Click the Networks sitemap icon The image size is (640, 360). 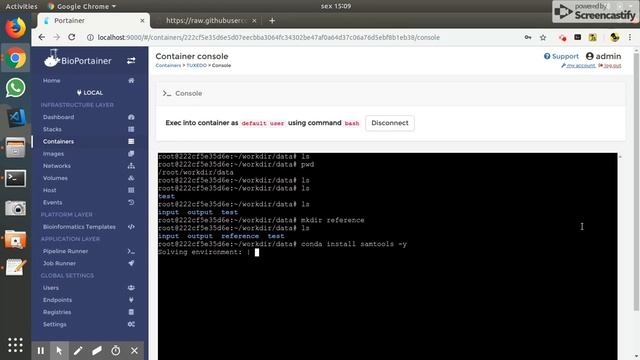pyautogui.click(x=131, y=166)
